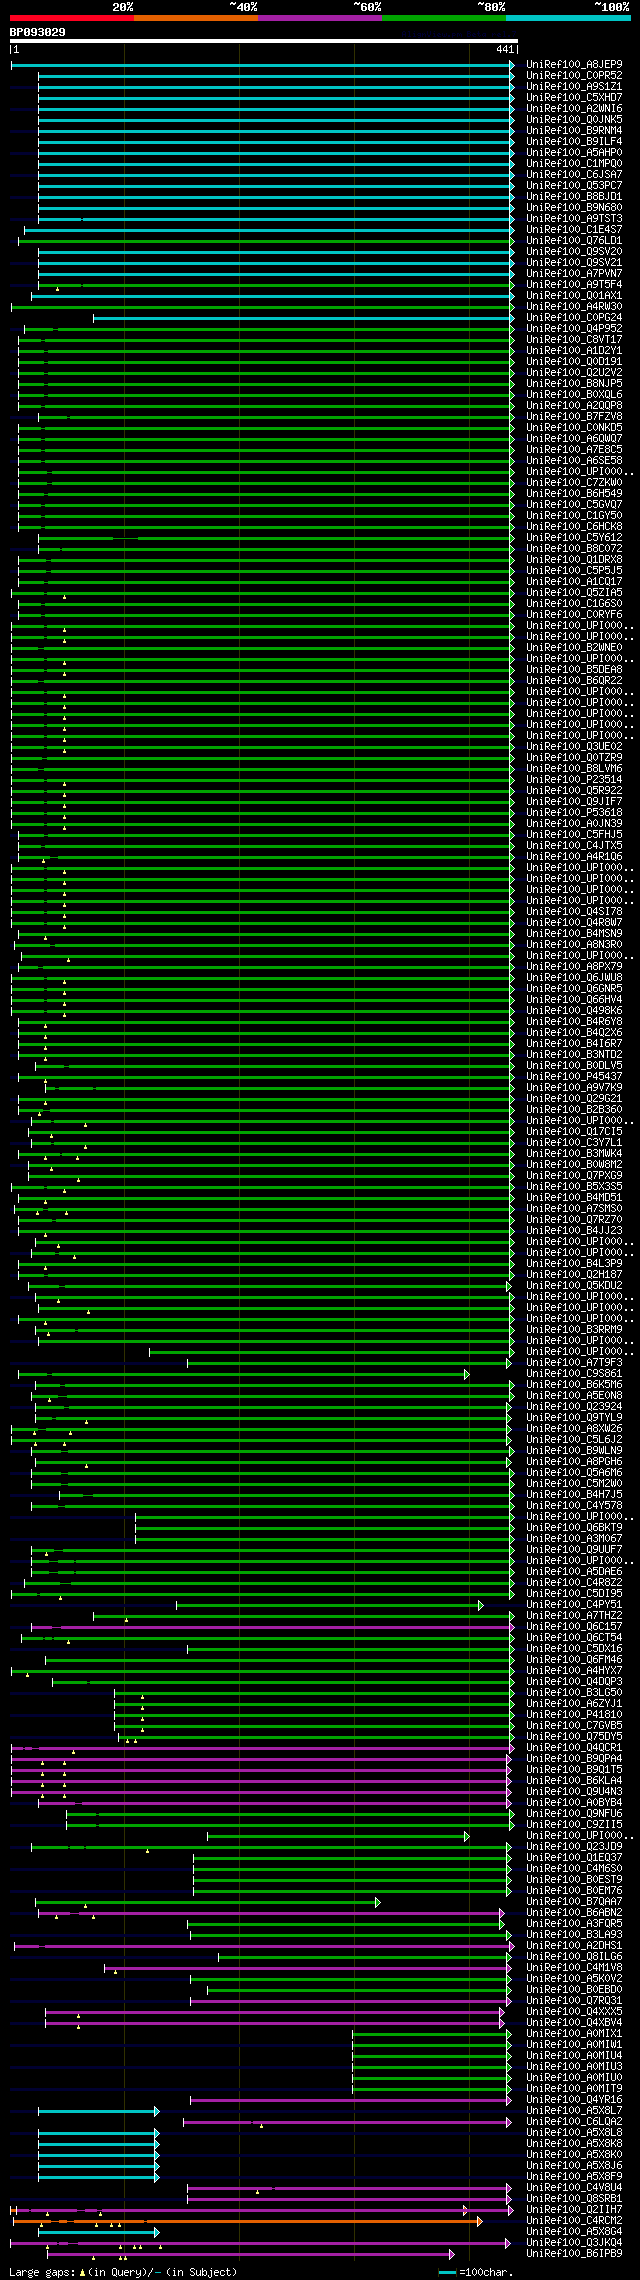Click label UniRef100_P45437
This screenshot has width=640, height=2280.
click(x=574, y=1077)
